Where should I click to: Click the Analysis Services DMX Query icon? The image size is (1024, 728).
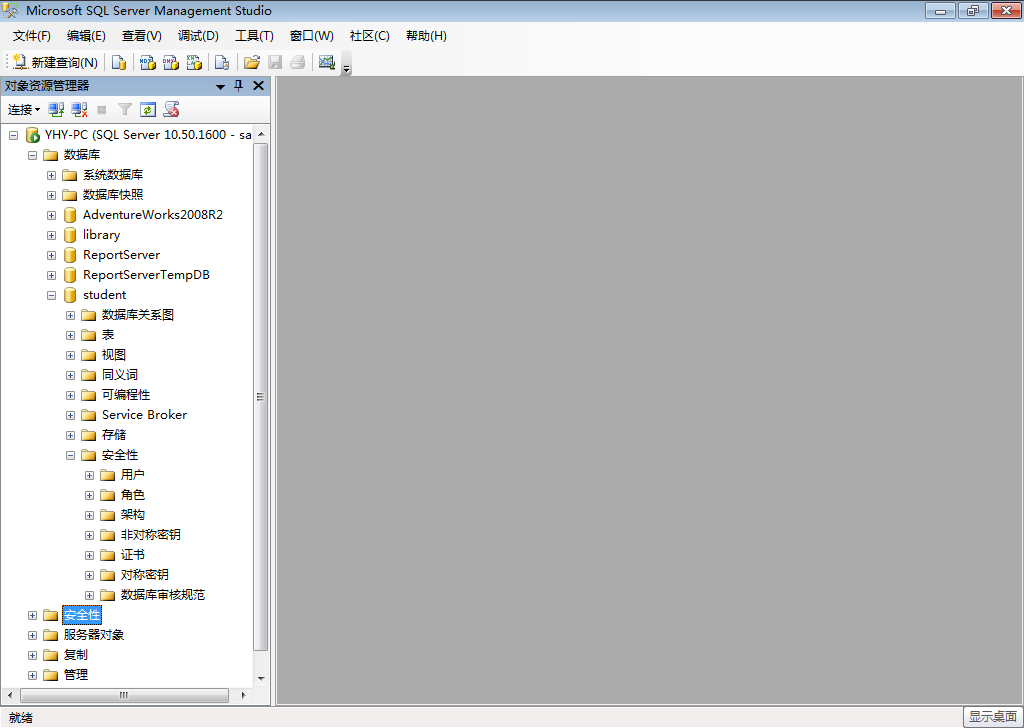[170, 63]
